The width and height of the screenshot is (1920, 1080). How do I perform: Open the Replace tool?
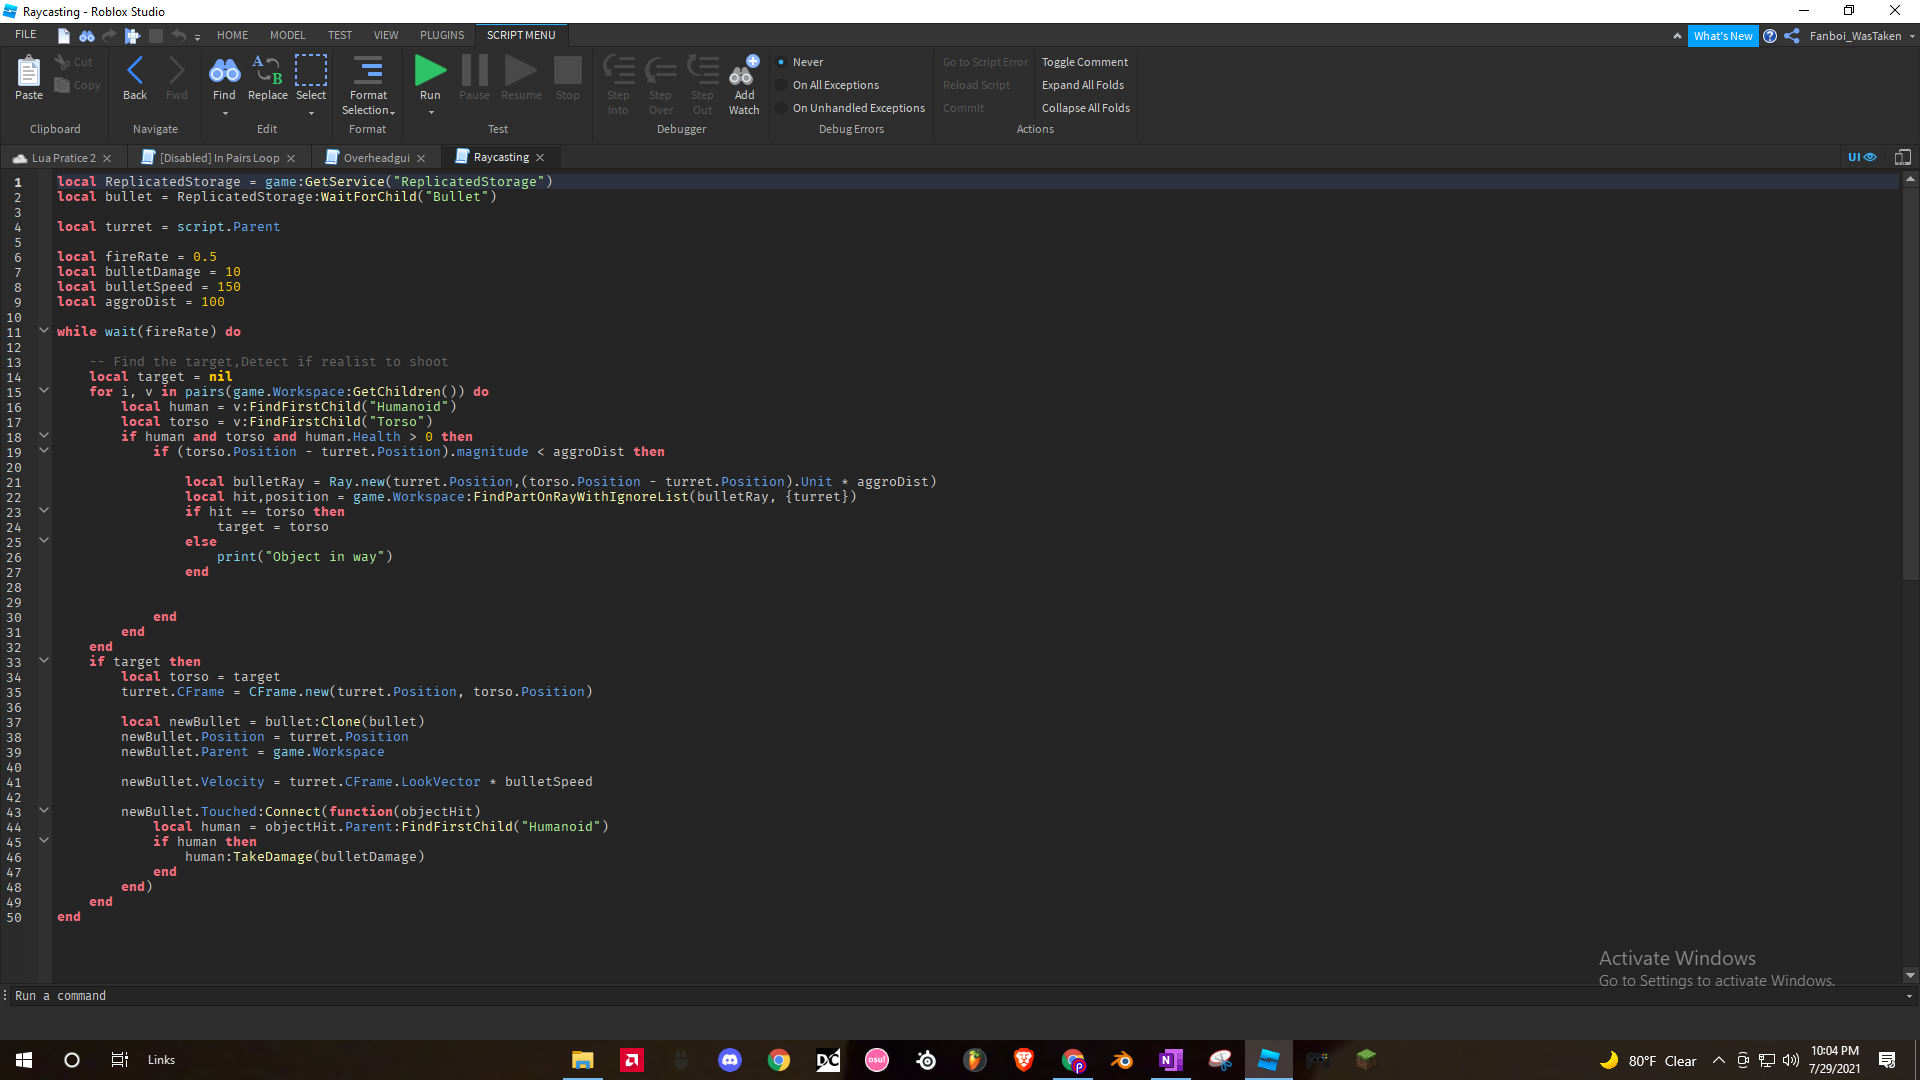[x=267, y=78]
